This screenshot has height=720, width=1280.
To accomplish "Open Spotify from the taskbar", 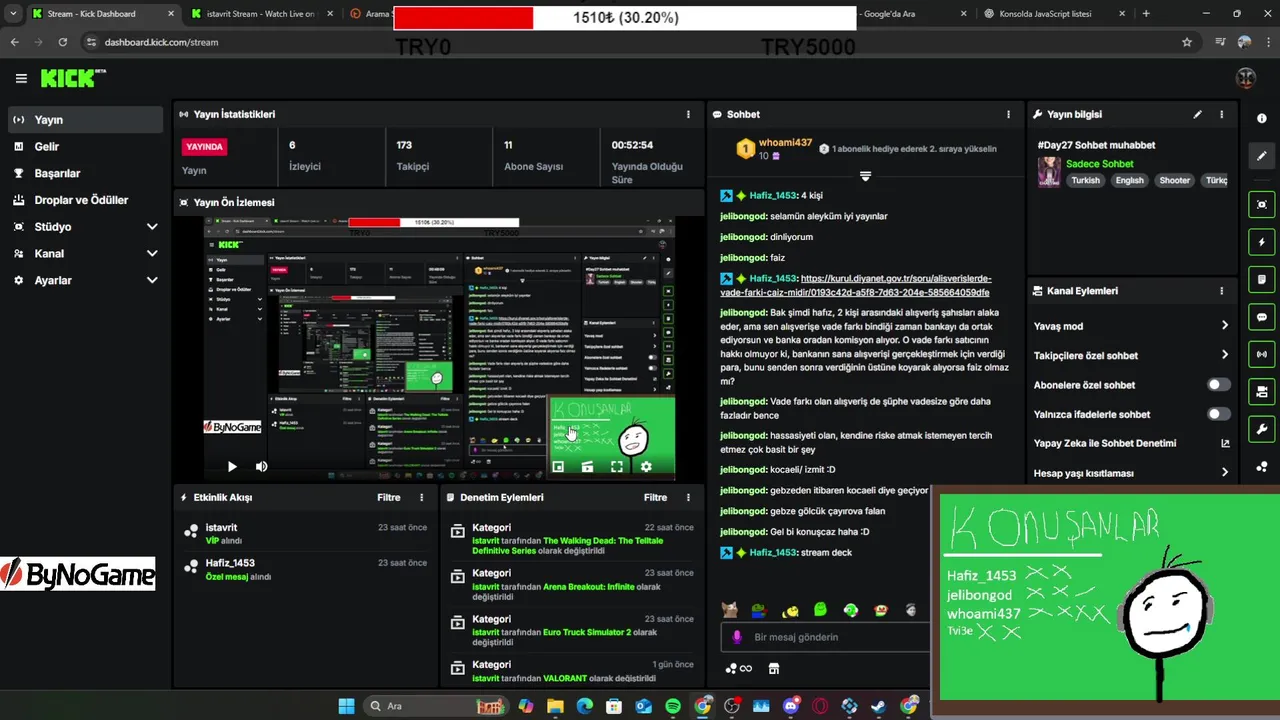I will pos(673,706).
